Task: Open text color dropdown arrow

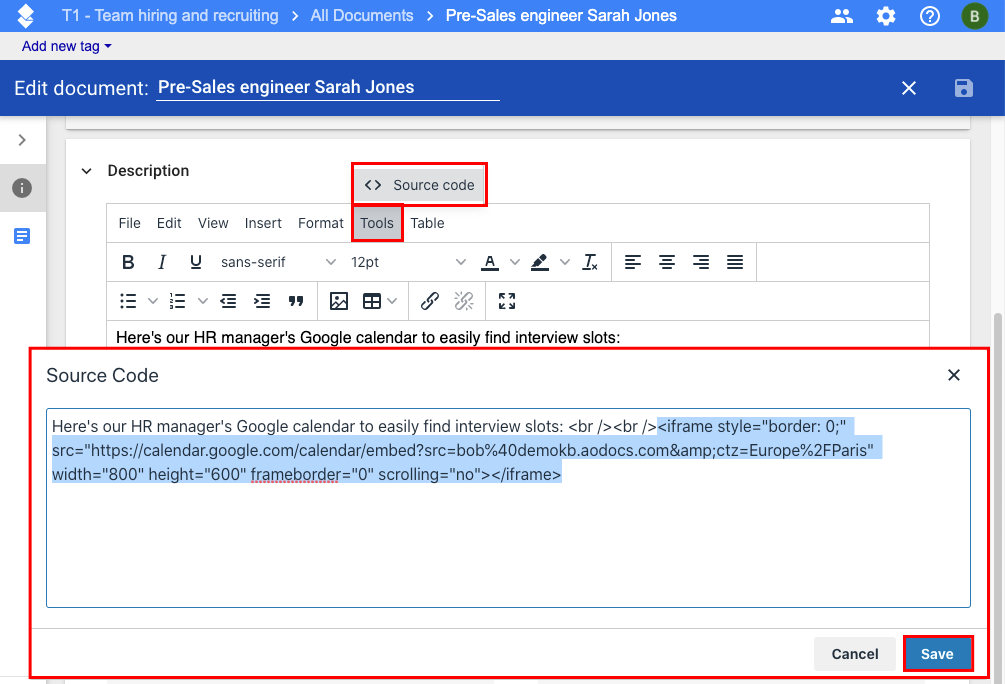Action: pyautogui.click(x=515, y=262)
